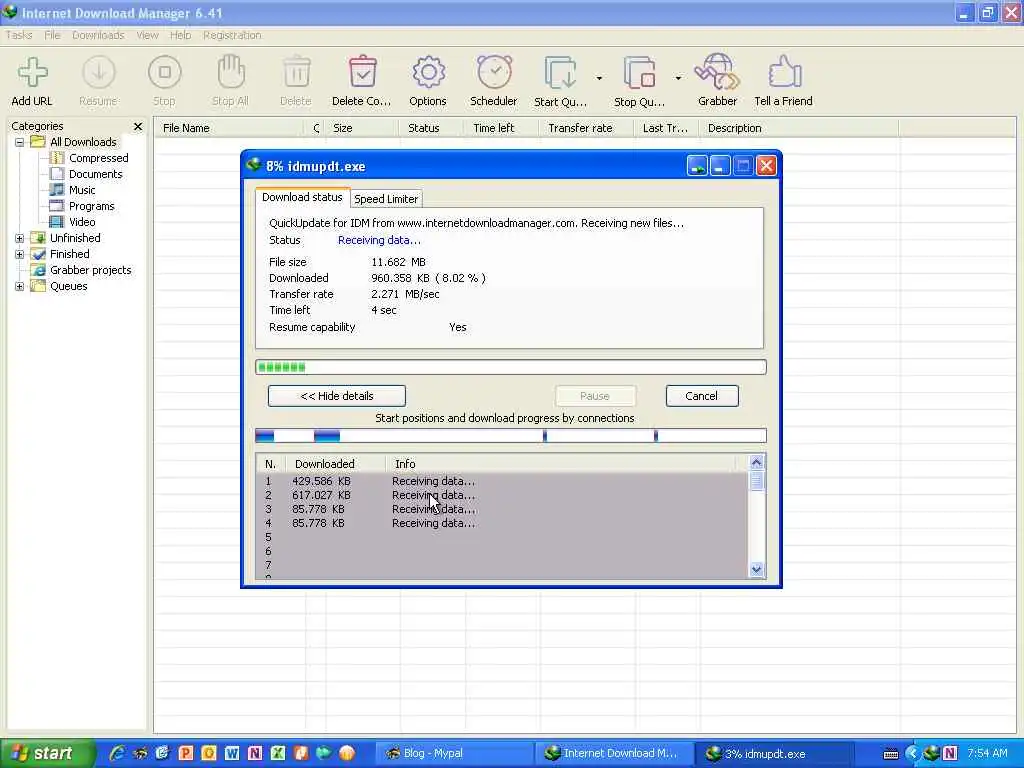Open the Tasks menu
This screenshot has width=1024, height=768.
19,35
